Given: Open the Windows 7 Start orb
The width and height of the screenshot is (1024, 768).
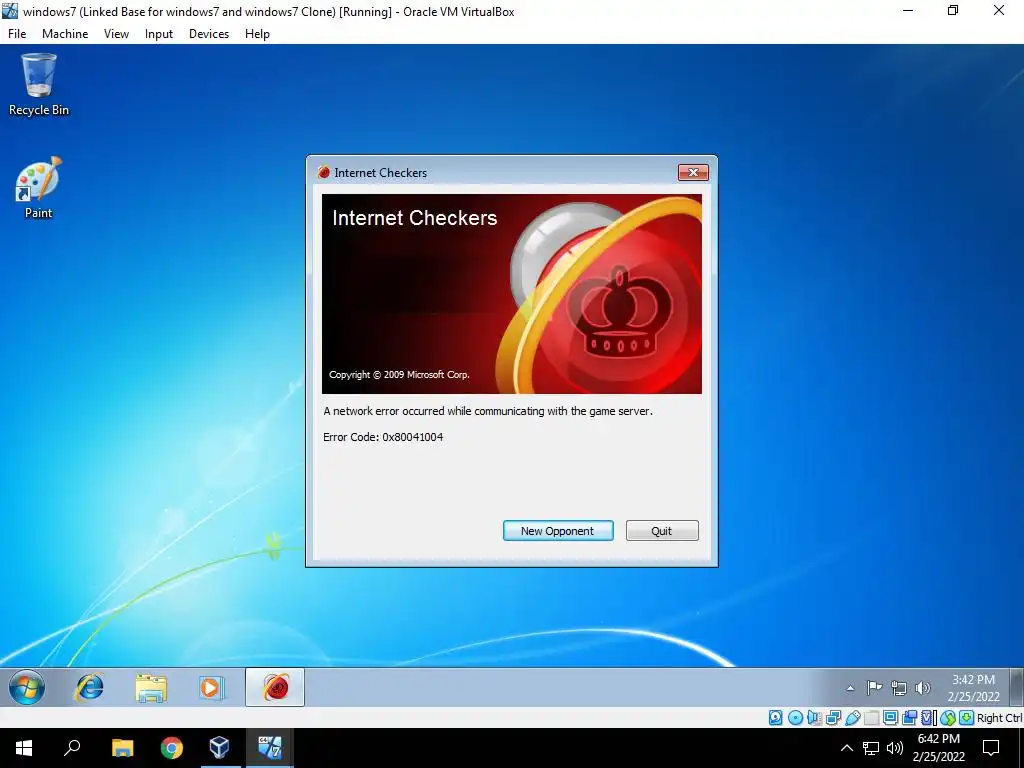Looking at the screenshot, I should click(27, 688).
